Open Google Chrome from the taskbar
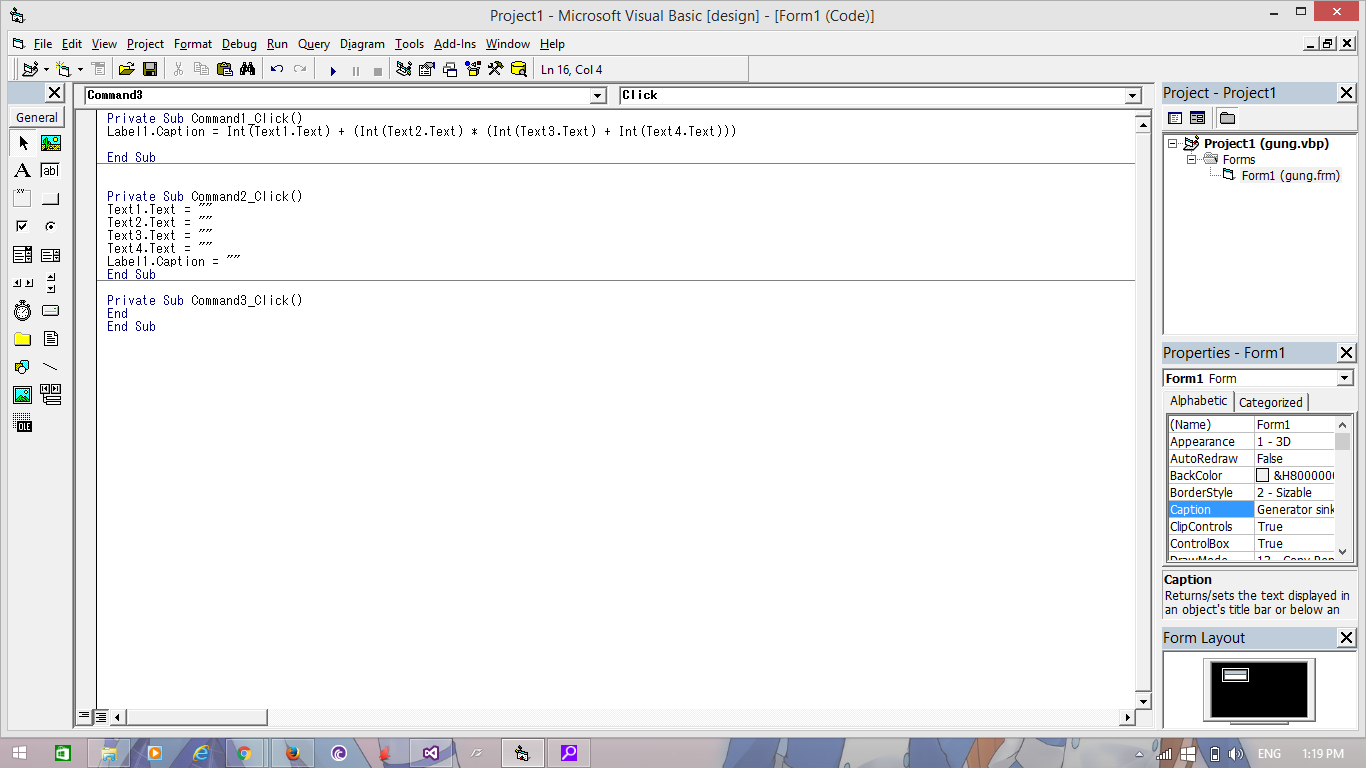The image size is (1366, 768). coord(245,753)
